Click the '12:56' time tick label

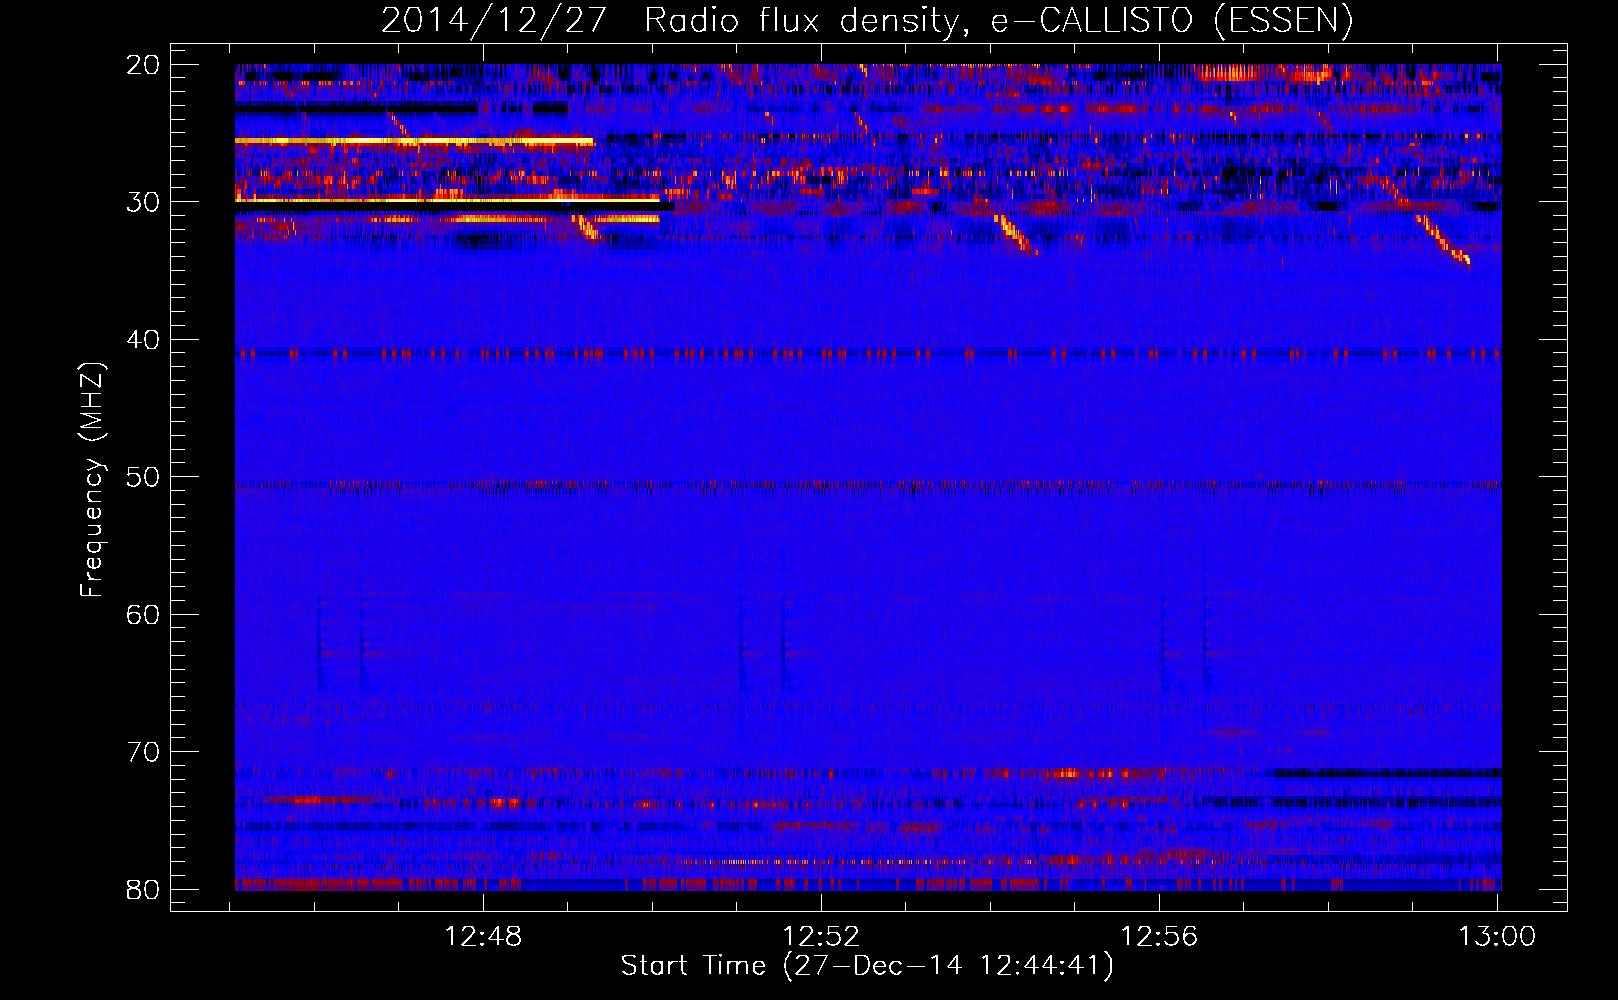point(1159,936)
